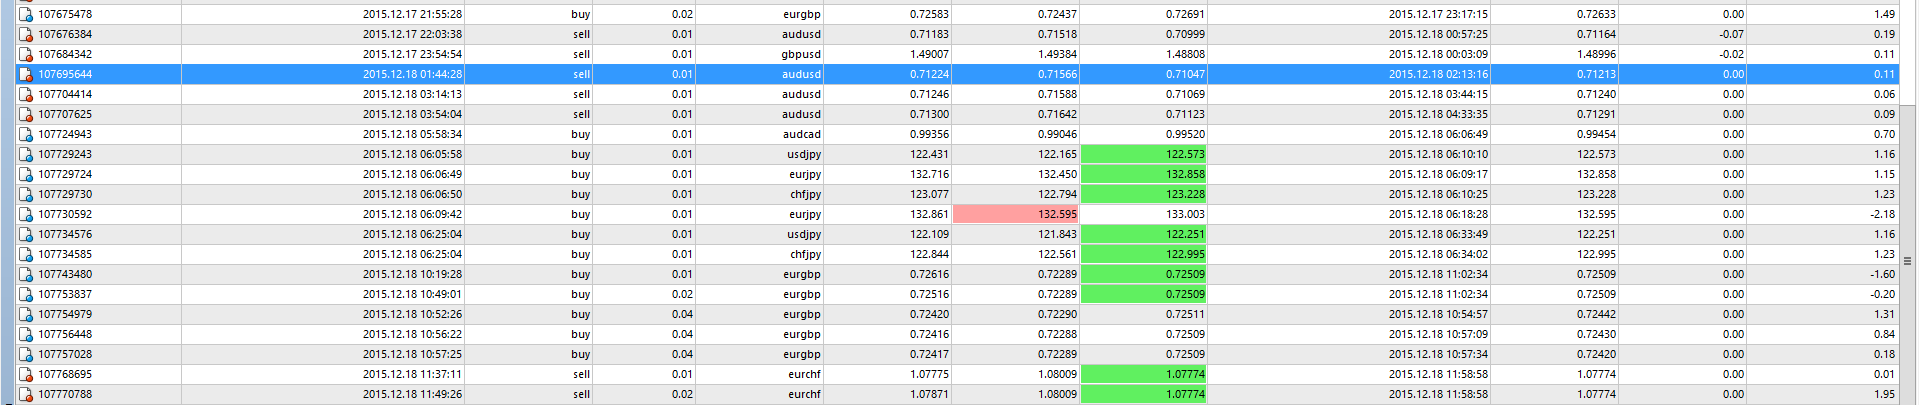This screenshot has height=405, width=1919.
Task: Click the sell order icon for 107770788
Action: [x=26, y=394]
